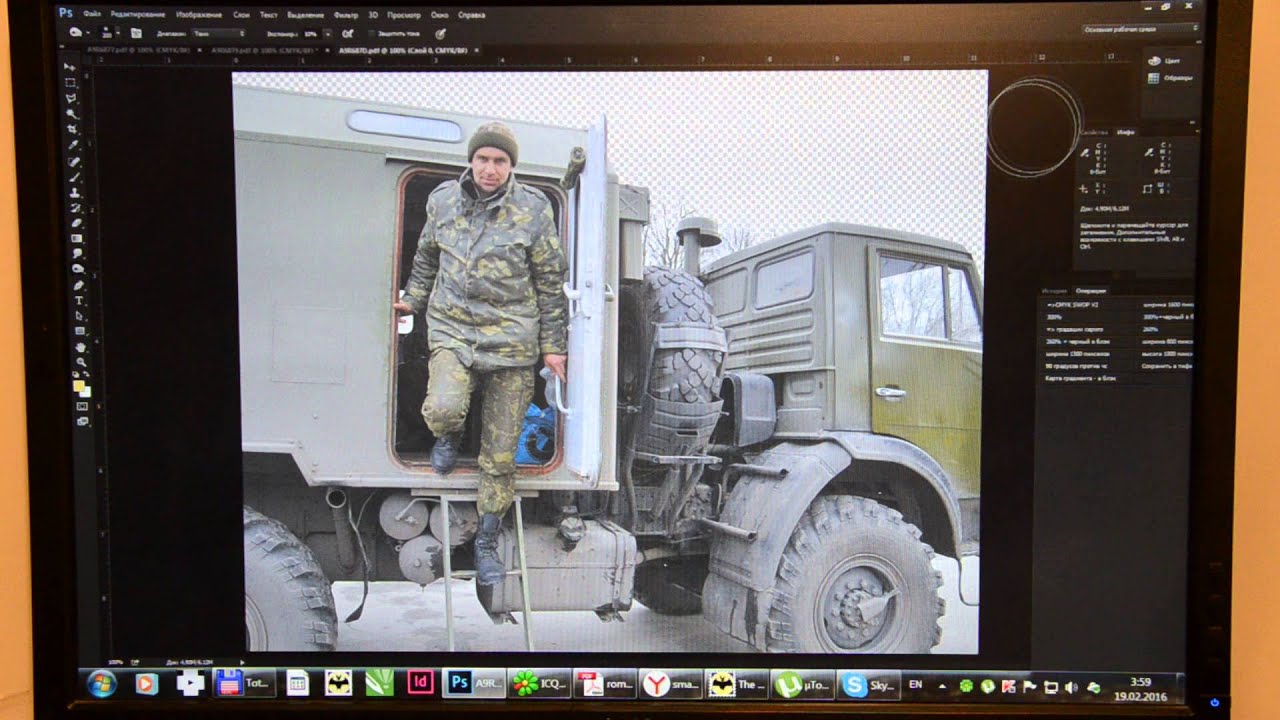
Task: Open the tool preset picker arrow
Action: (x=88, y=33)
